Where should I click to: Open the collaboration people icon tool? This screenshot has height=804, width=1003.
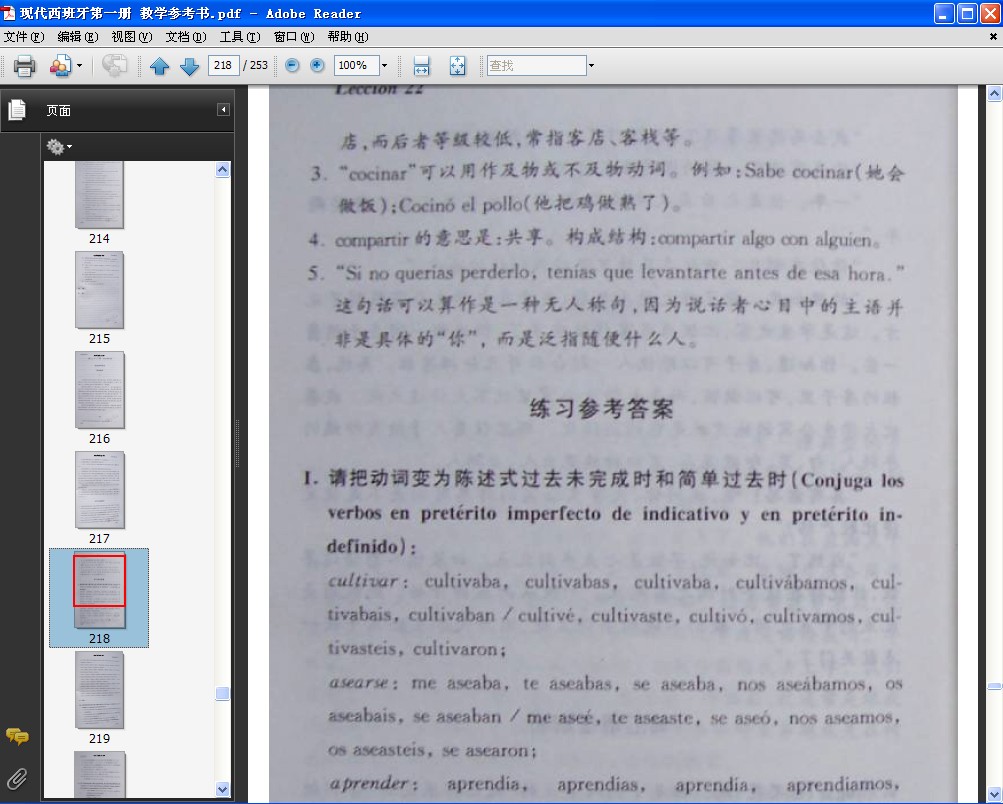coord(61,65)
